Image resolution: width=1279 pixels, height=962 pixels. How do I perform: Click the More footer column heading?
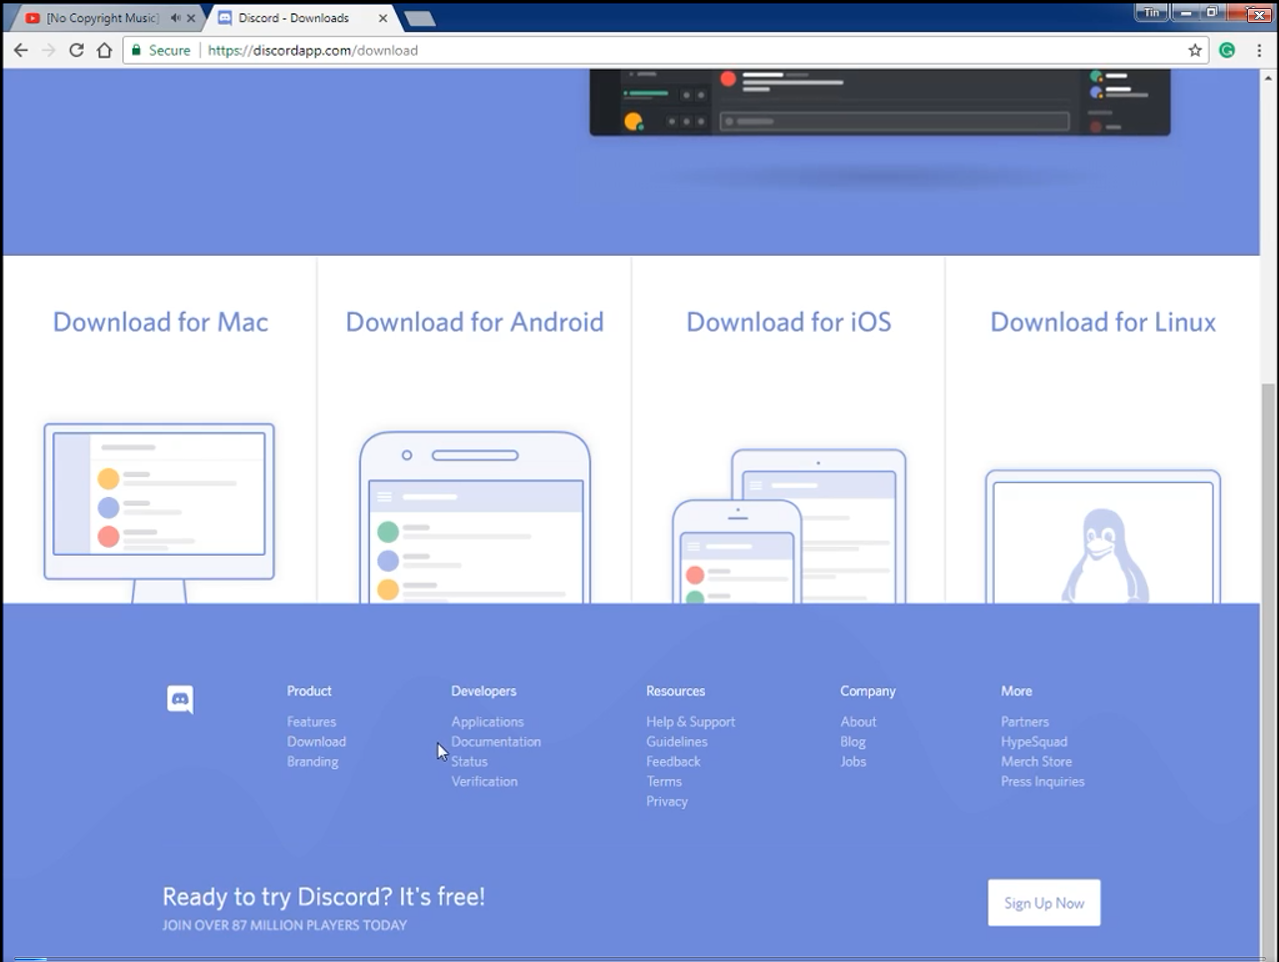pos(1016,691)
